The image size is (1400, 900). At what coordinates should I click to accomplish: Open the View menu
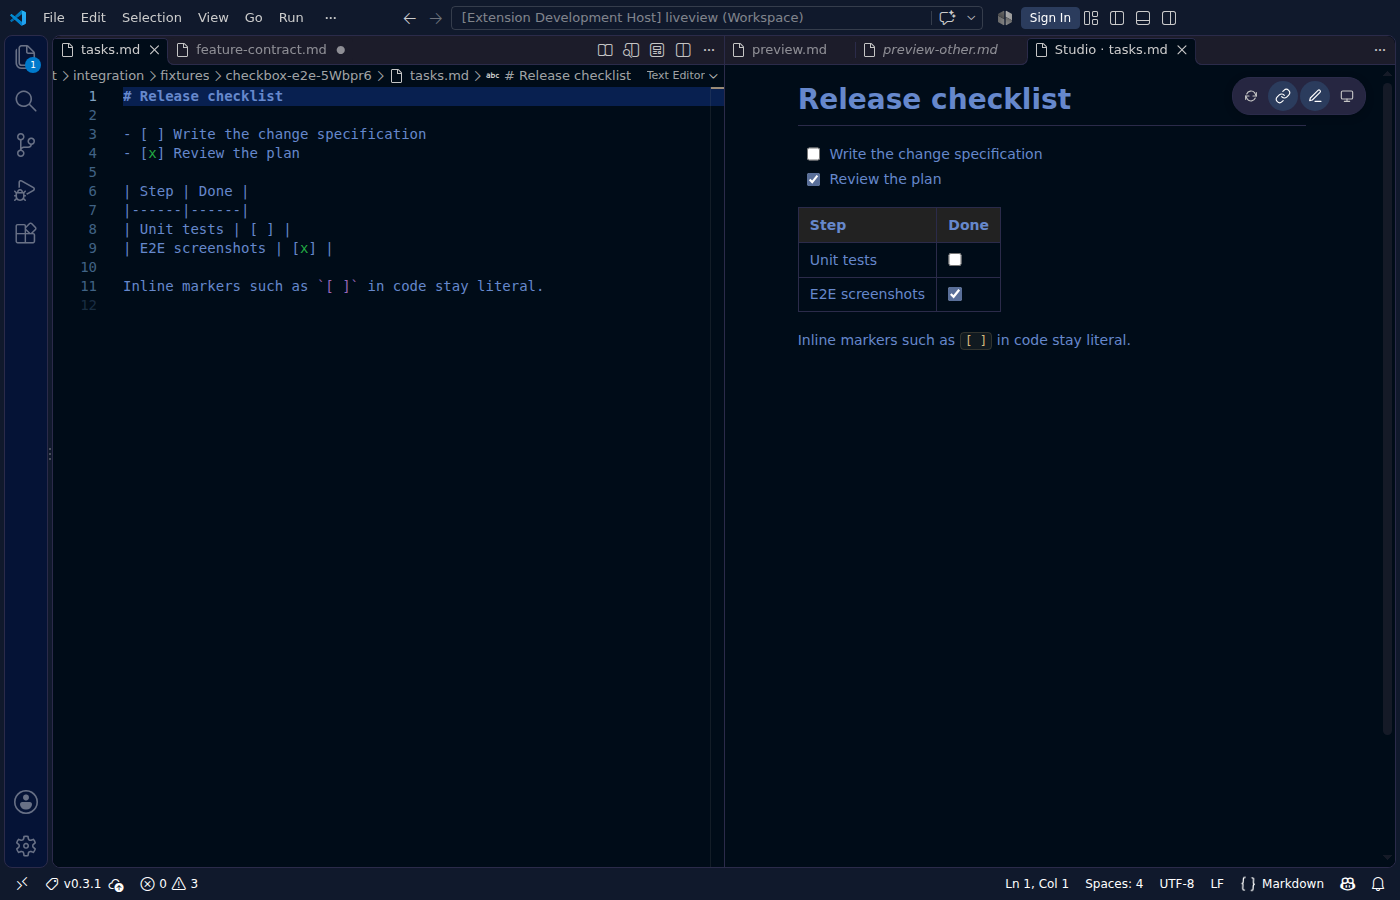coord(213,17)
